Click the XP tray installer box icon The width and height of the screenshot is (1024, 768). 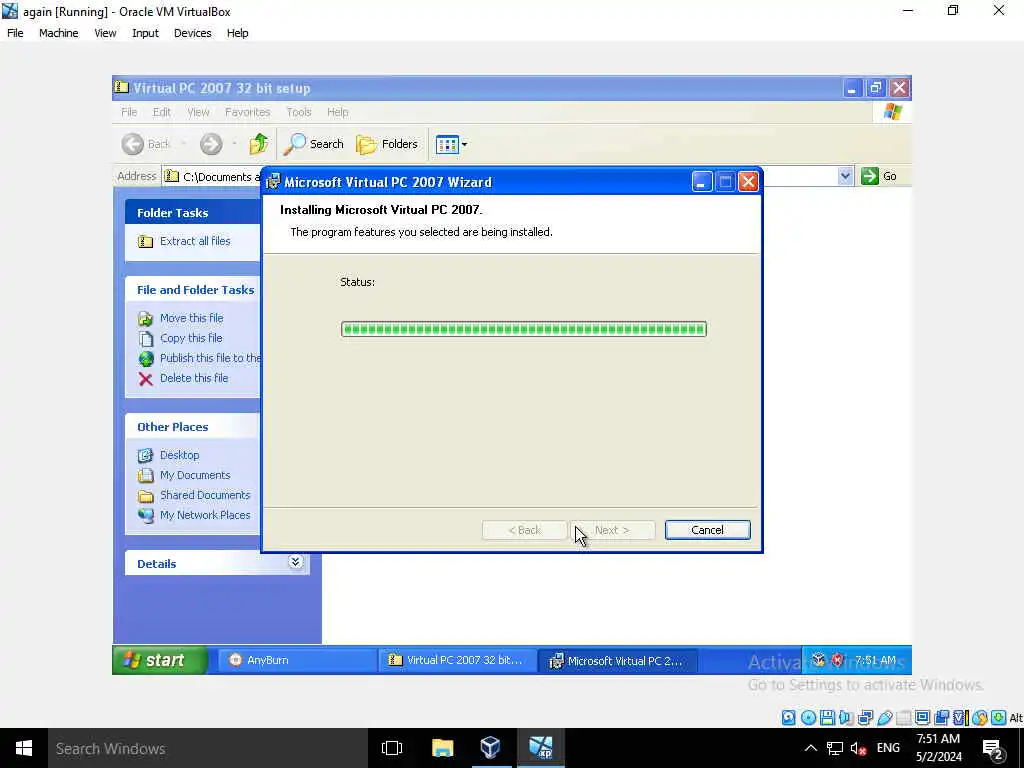pos(818,660)
